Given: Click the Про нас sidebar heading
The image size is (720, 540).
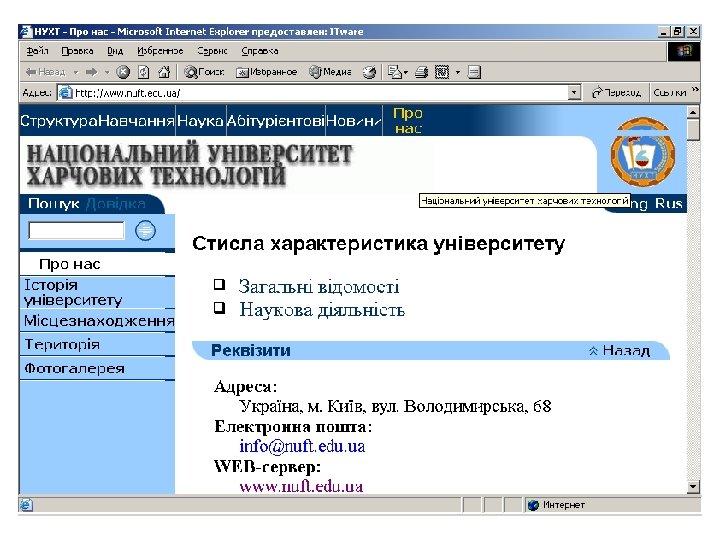Looking at the screenshot, I should (x=70, y=264).
